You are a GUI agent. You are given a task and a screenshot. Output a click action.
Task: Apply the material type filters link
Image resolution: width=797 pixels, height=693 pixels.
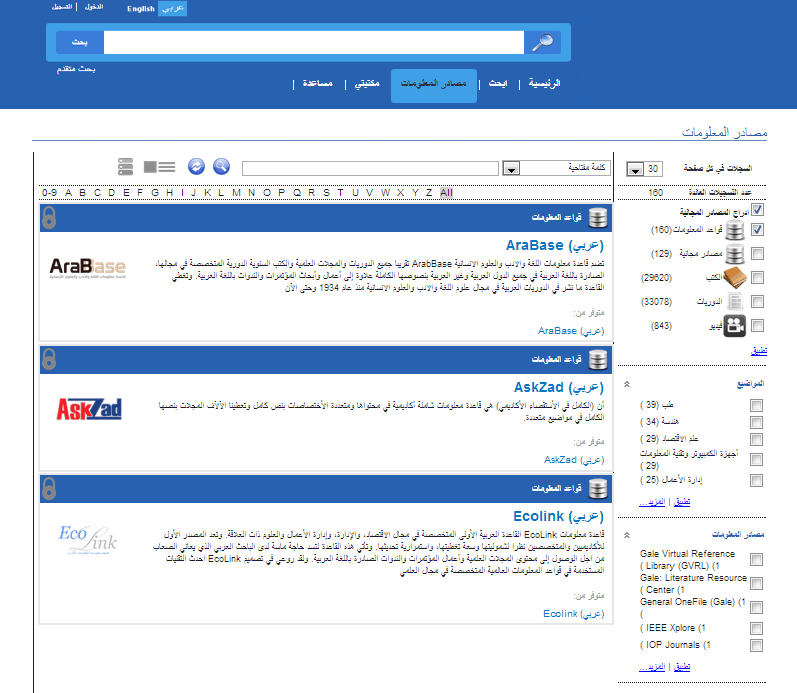[759, 351]
